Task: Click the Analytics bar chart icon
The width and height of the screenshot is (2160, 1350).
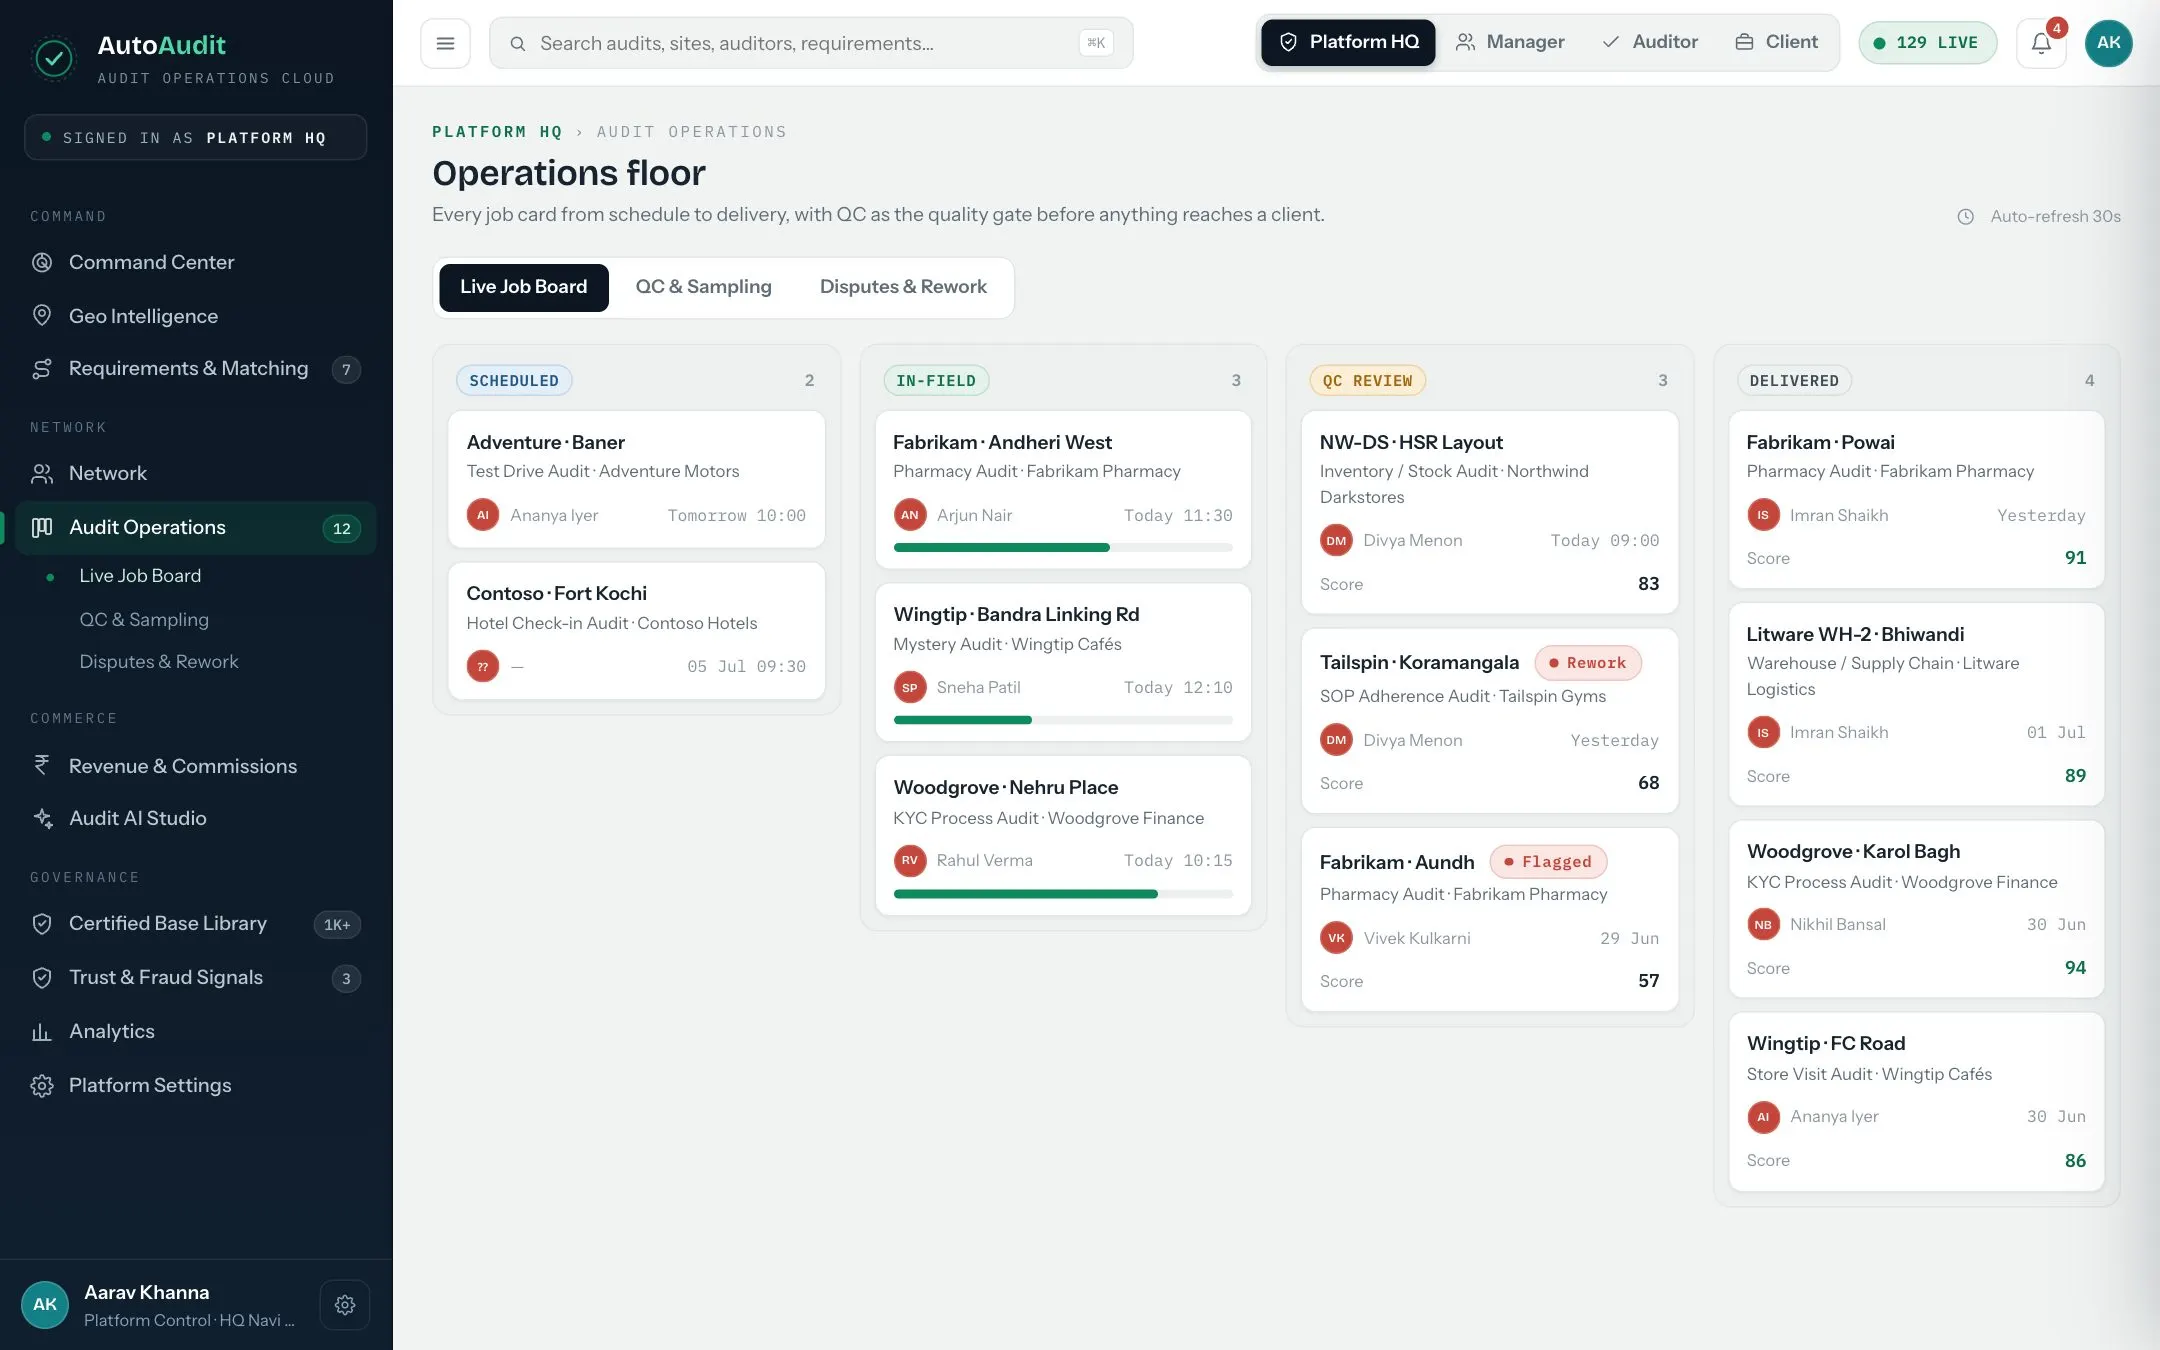Action: click(x=42, y=1031)
